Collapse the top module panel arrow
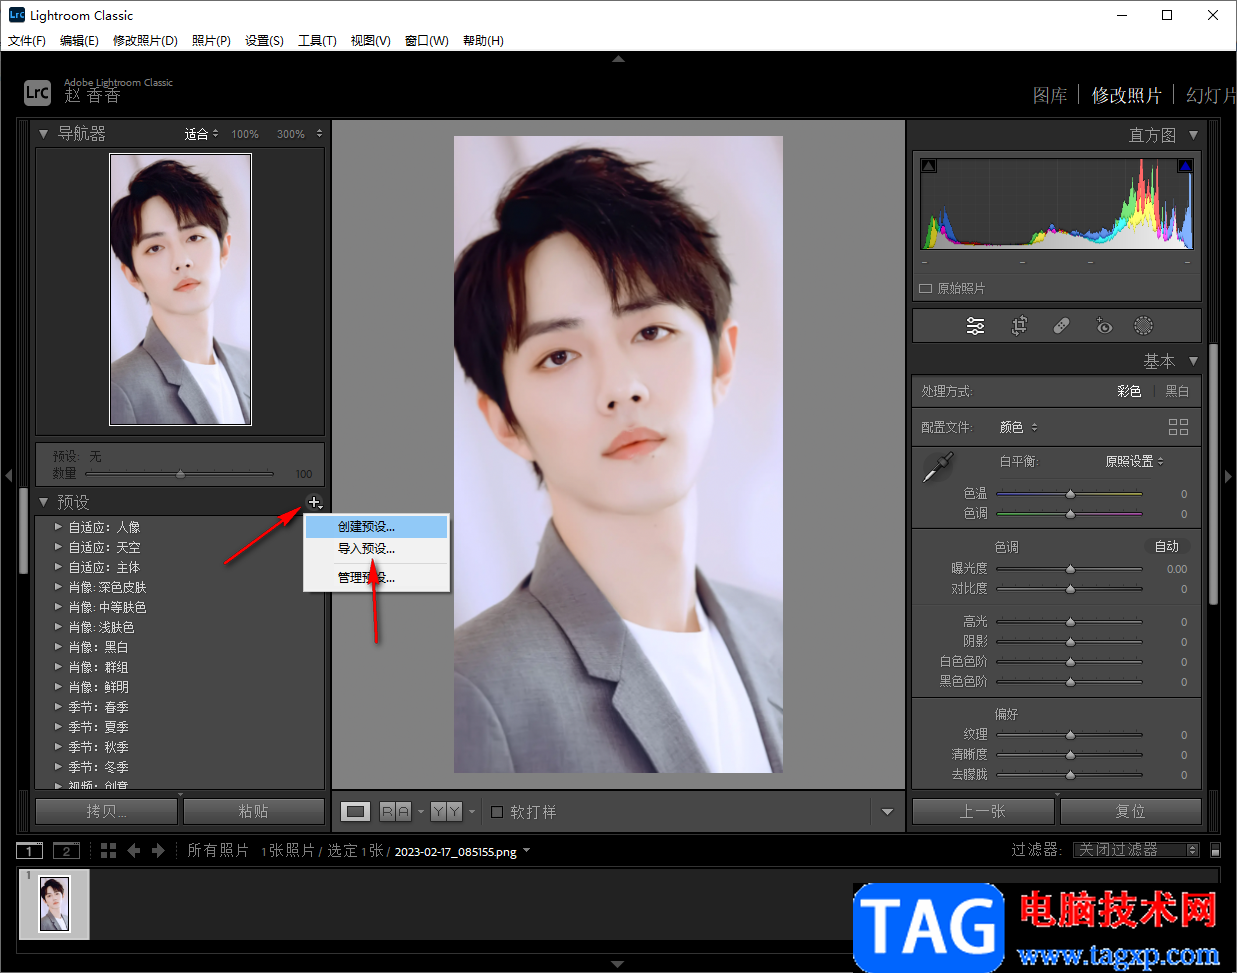1237x973 pixels. pyautogui.click(x=618, y=59)
